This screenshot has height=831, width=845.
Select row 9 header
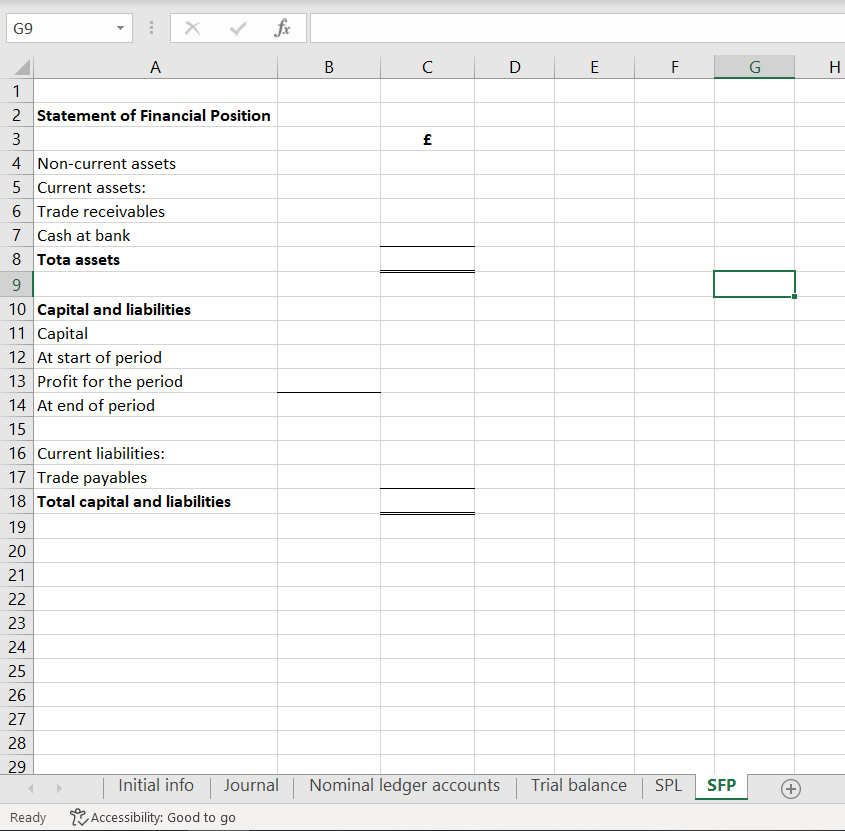coord(16,285)
